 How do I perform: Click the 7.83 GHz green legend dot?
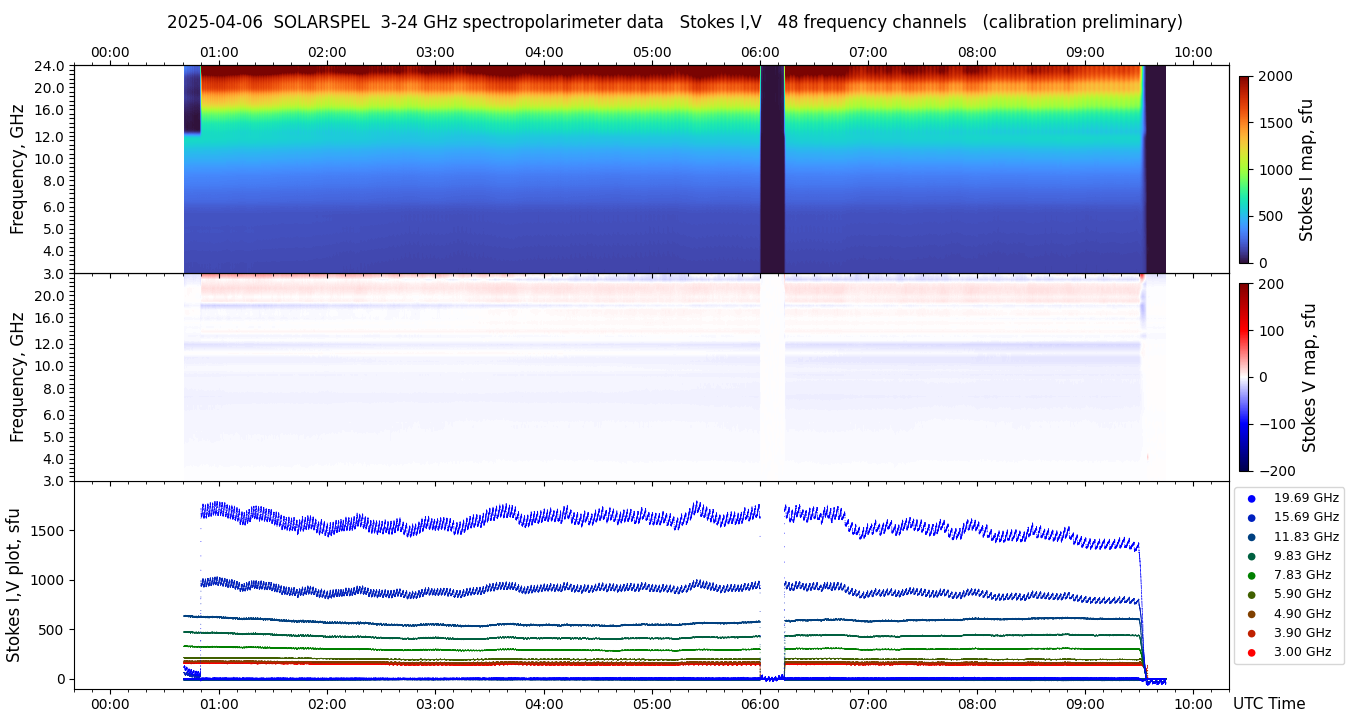coord(1251,575)
